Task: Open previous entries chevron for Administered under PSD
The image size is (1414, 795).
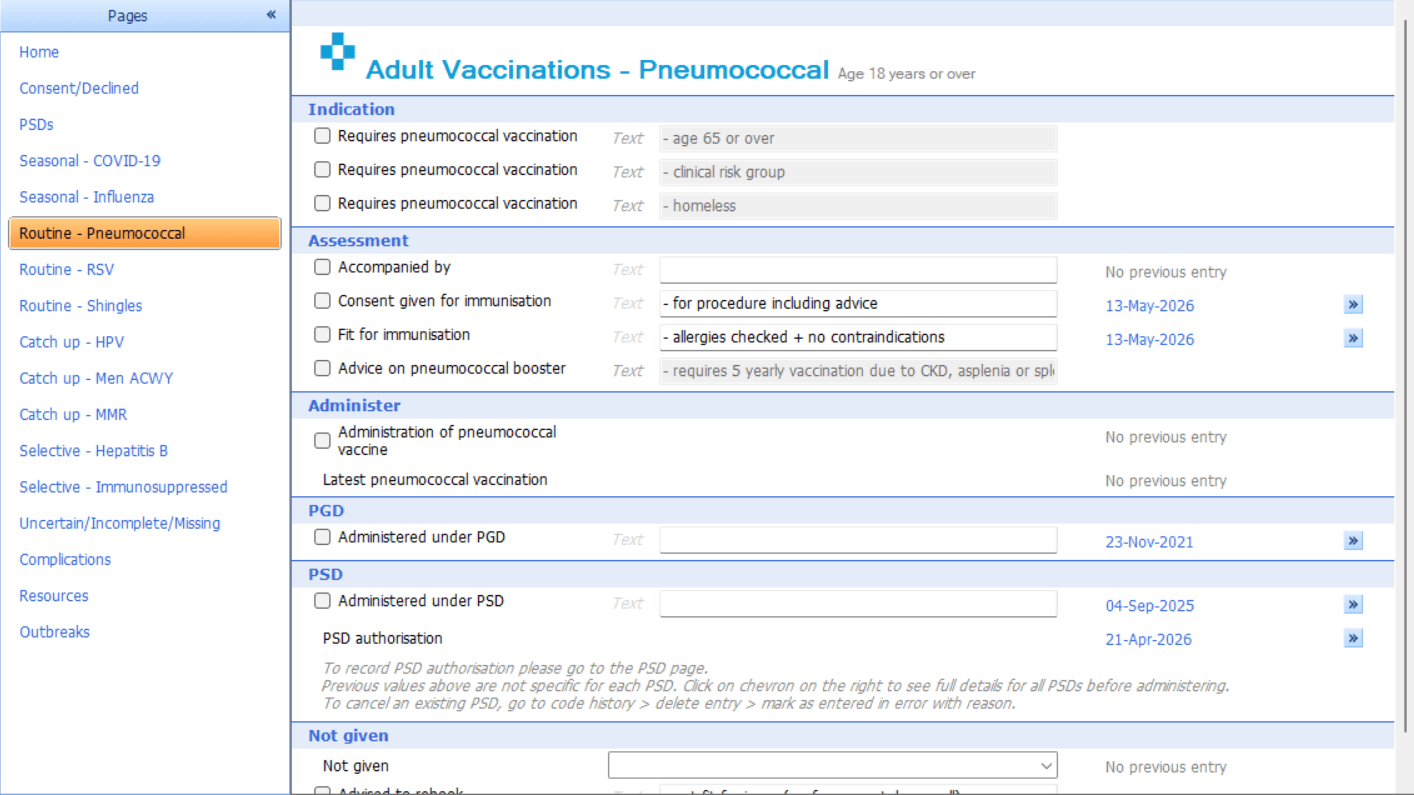Action: [1353, 605]
